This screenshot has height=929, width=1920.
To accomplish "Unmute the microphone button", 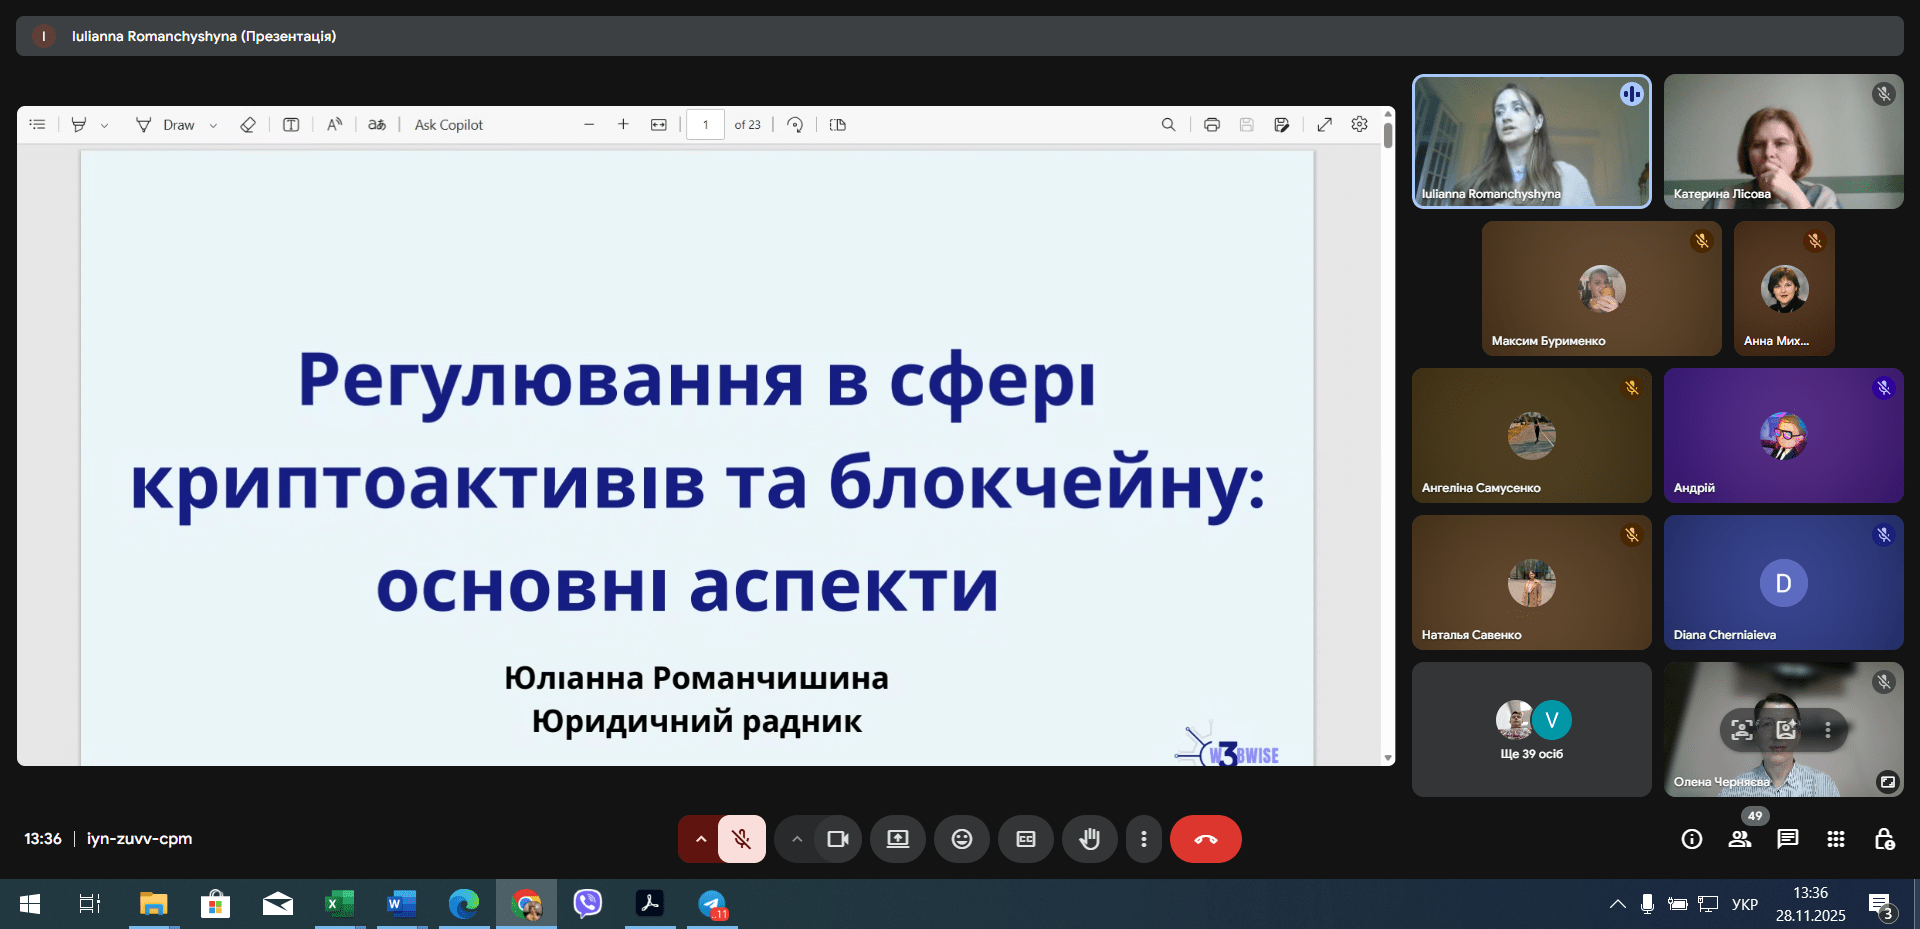I will coord(741,839).
